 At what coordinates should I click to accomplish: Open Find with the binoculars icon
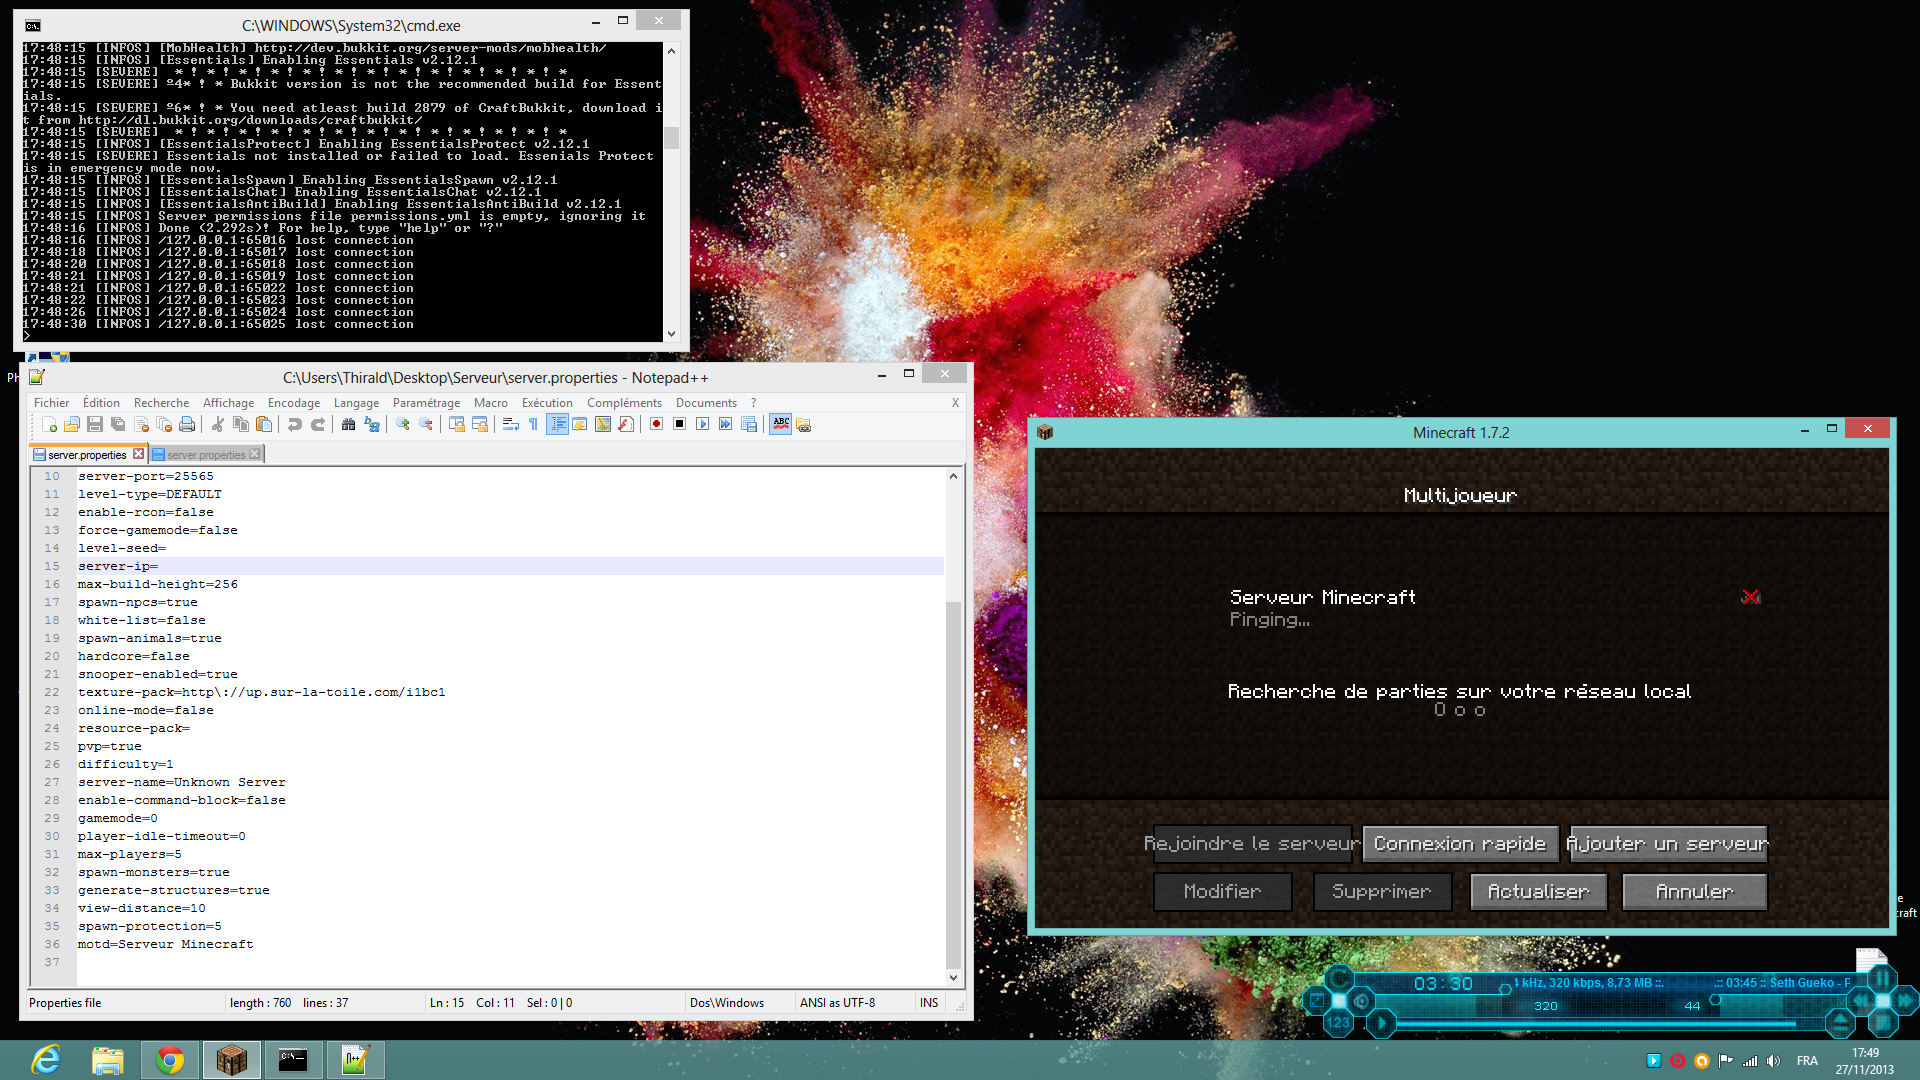tap(348, 424)
